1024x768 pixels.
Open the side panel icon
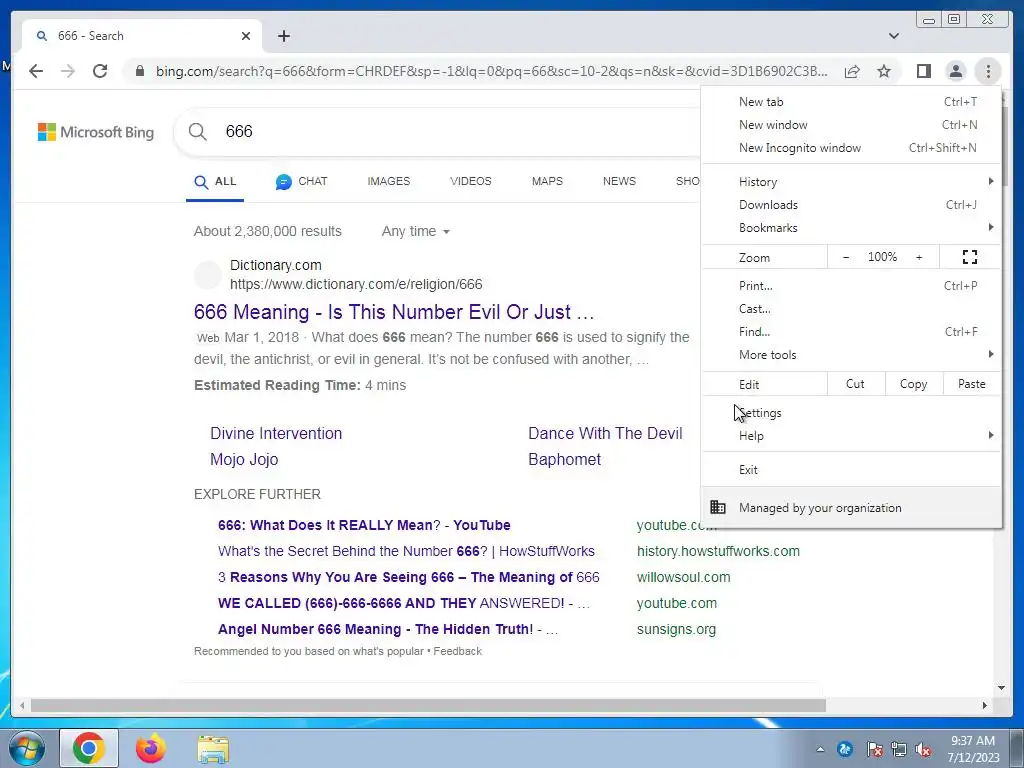tap(923, 71)
